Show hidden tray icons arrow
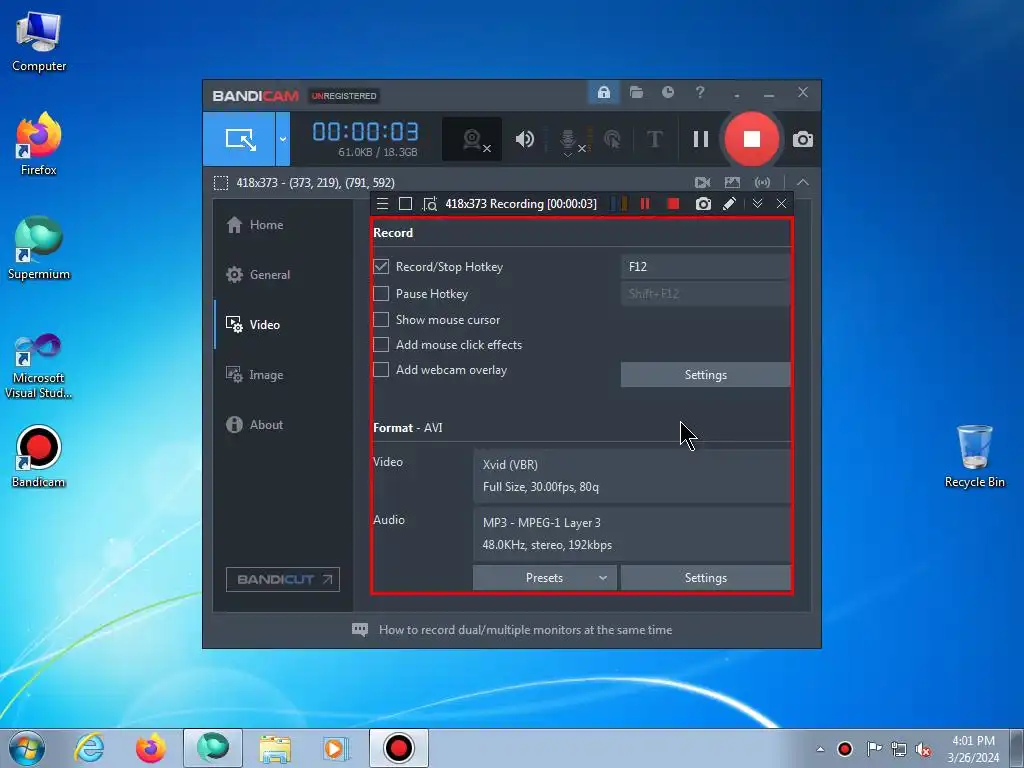This screenshot has height=768, width=1024. tap(820, 749)
